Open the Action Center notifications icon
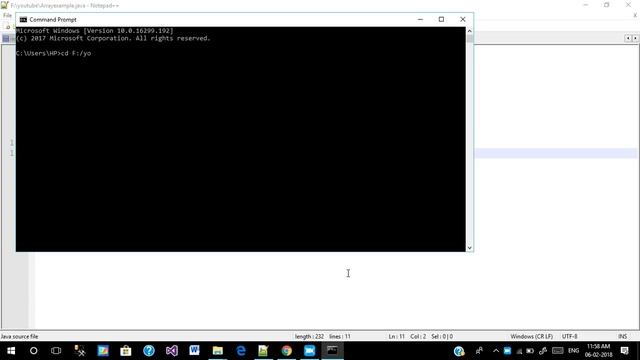Image resolution: width=640 pixels, height=360 pixels. click(x=624, y=351)
